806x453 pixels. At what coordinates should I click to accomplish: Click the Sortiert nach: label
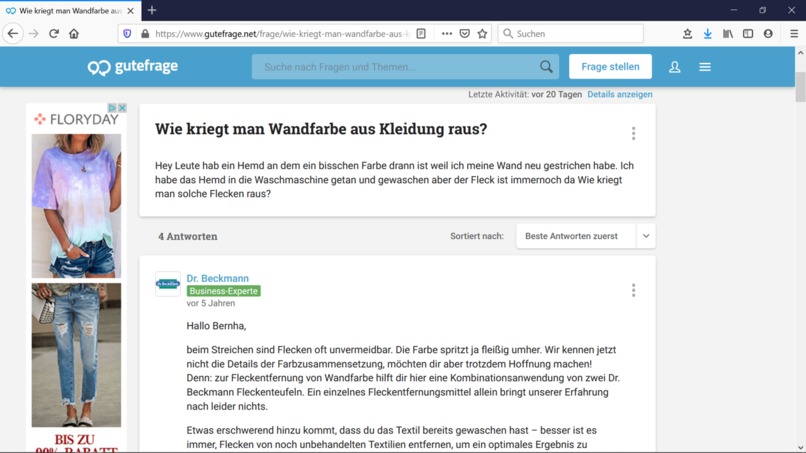point(477,237)
